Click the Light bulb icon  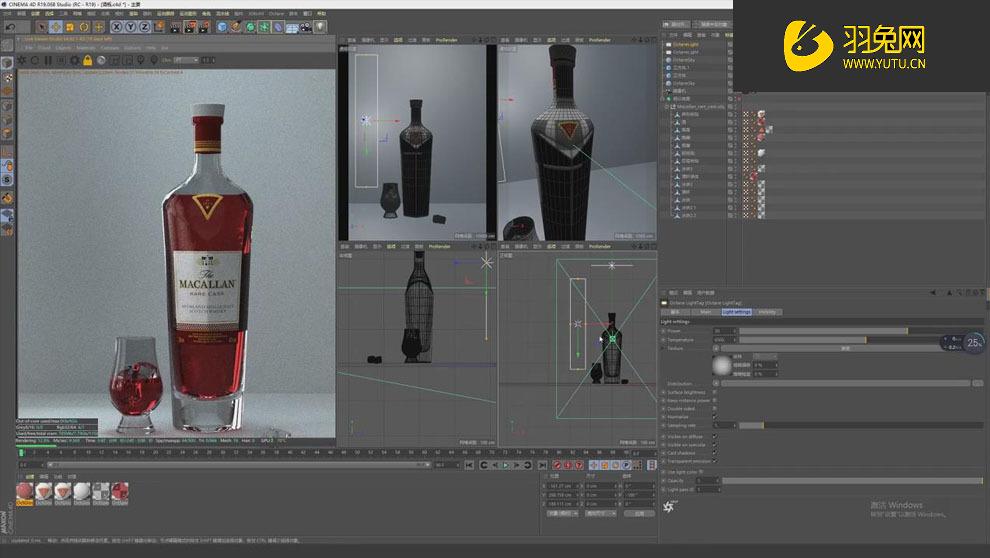coord(320,27)
